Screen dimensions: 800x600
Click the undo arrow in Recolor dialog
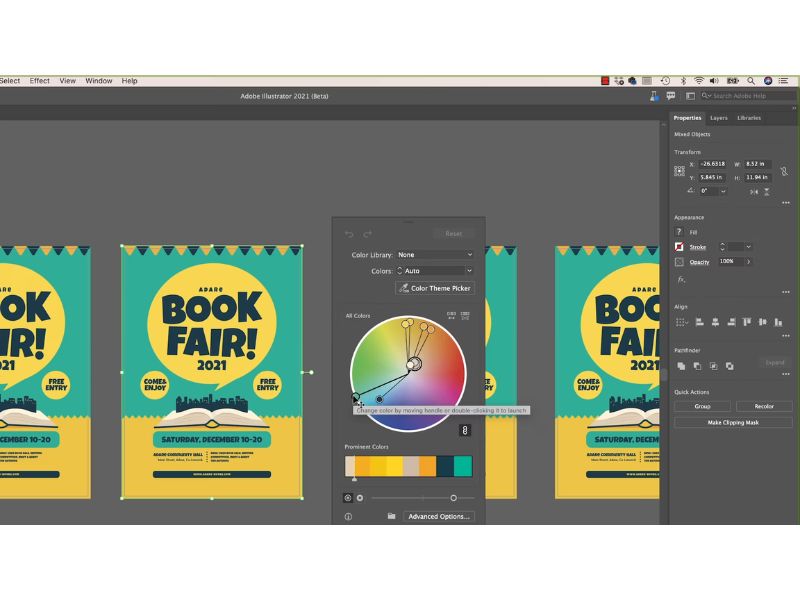click(x=349, y=234)
